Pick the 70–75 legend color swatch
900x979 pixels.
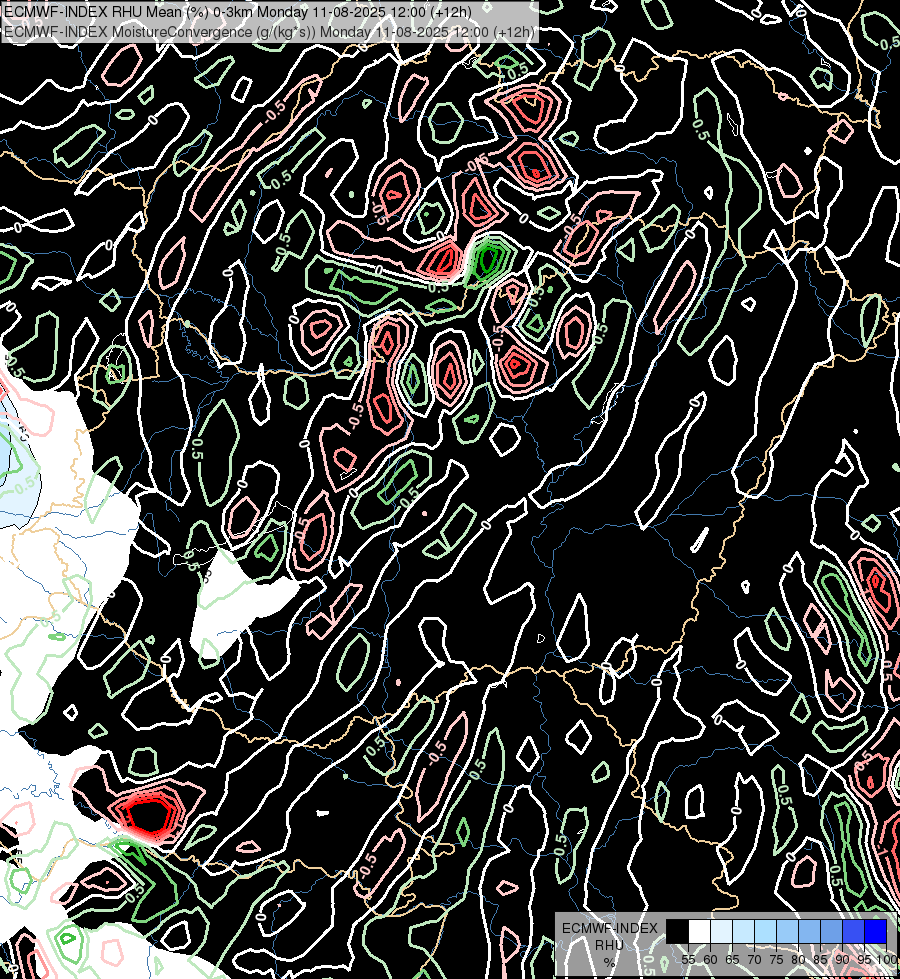click(765, 931)
